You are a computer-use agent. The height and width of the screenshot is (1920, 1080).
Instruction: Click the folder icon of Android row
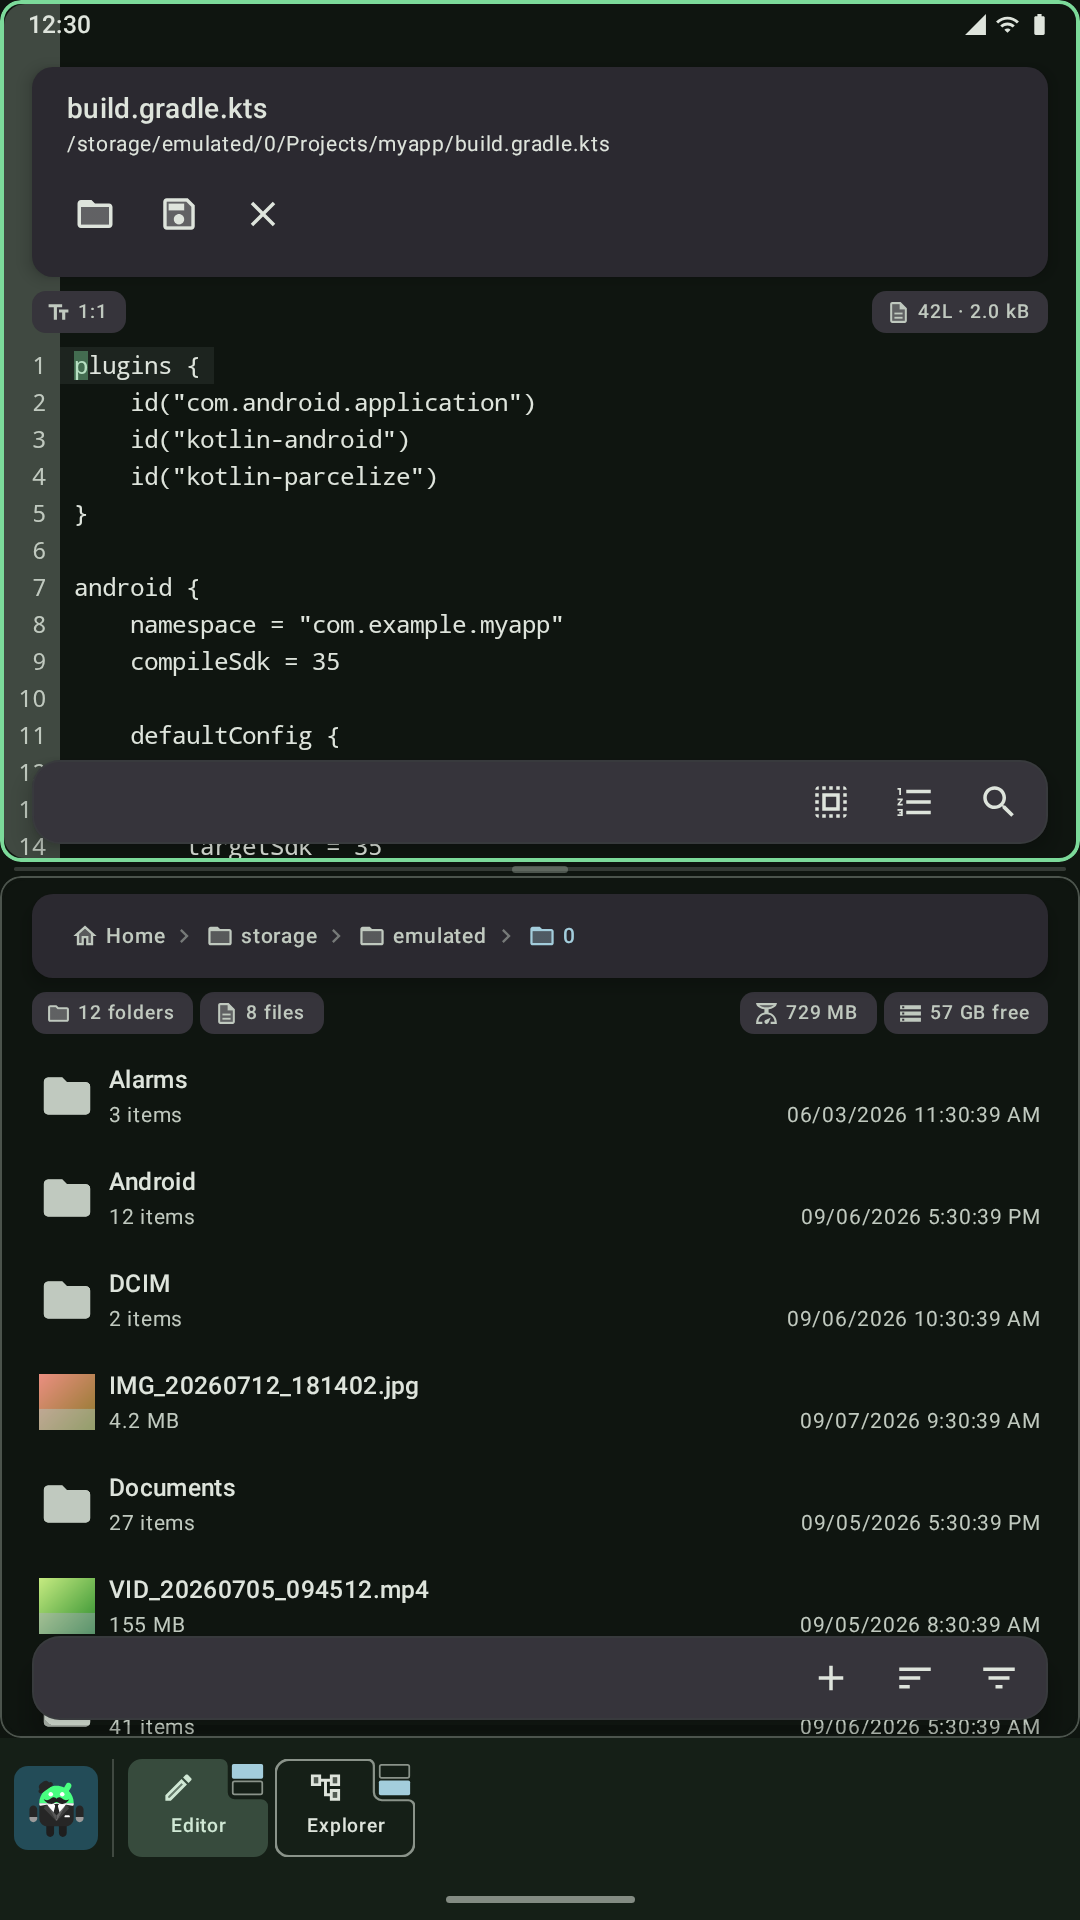67,1198
